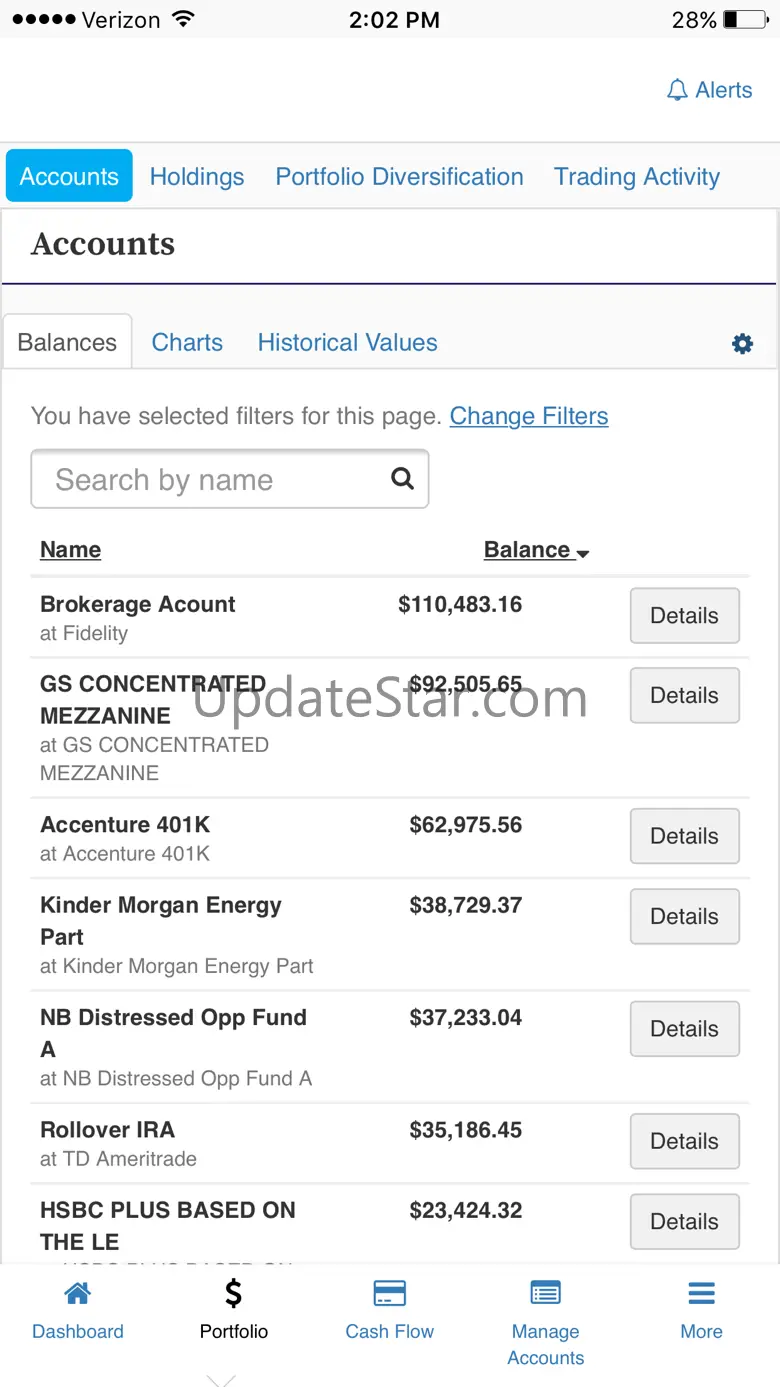Go to Dashboard via home icon
The width and height of the screenshot is (780, 1387).
(77, 1294)
